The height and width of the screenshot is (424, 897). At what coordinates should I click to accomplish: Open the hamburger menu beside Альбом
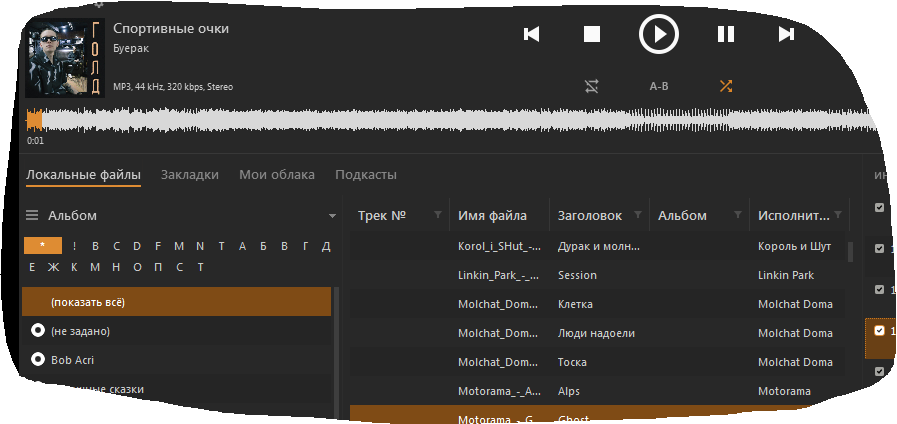[32, 216]
